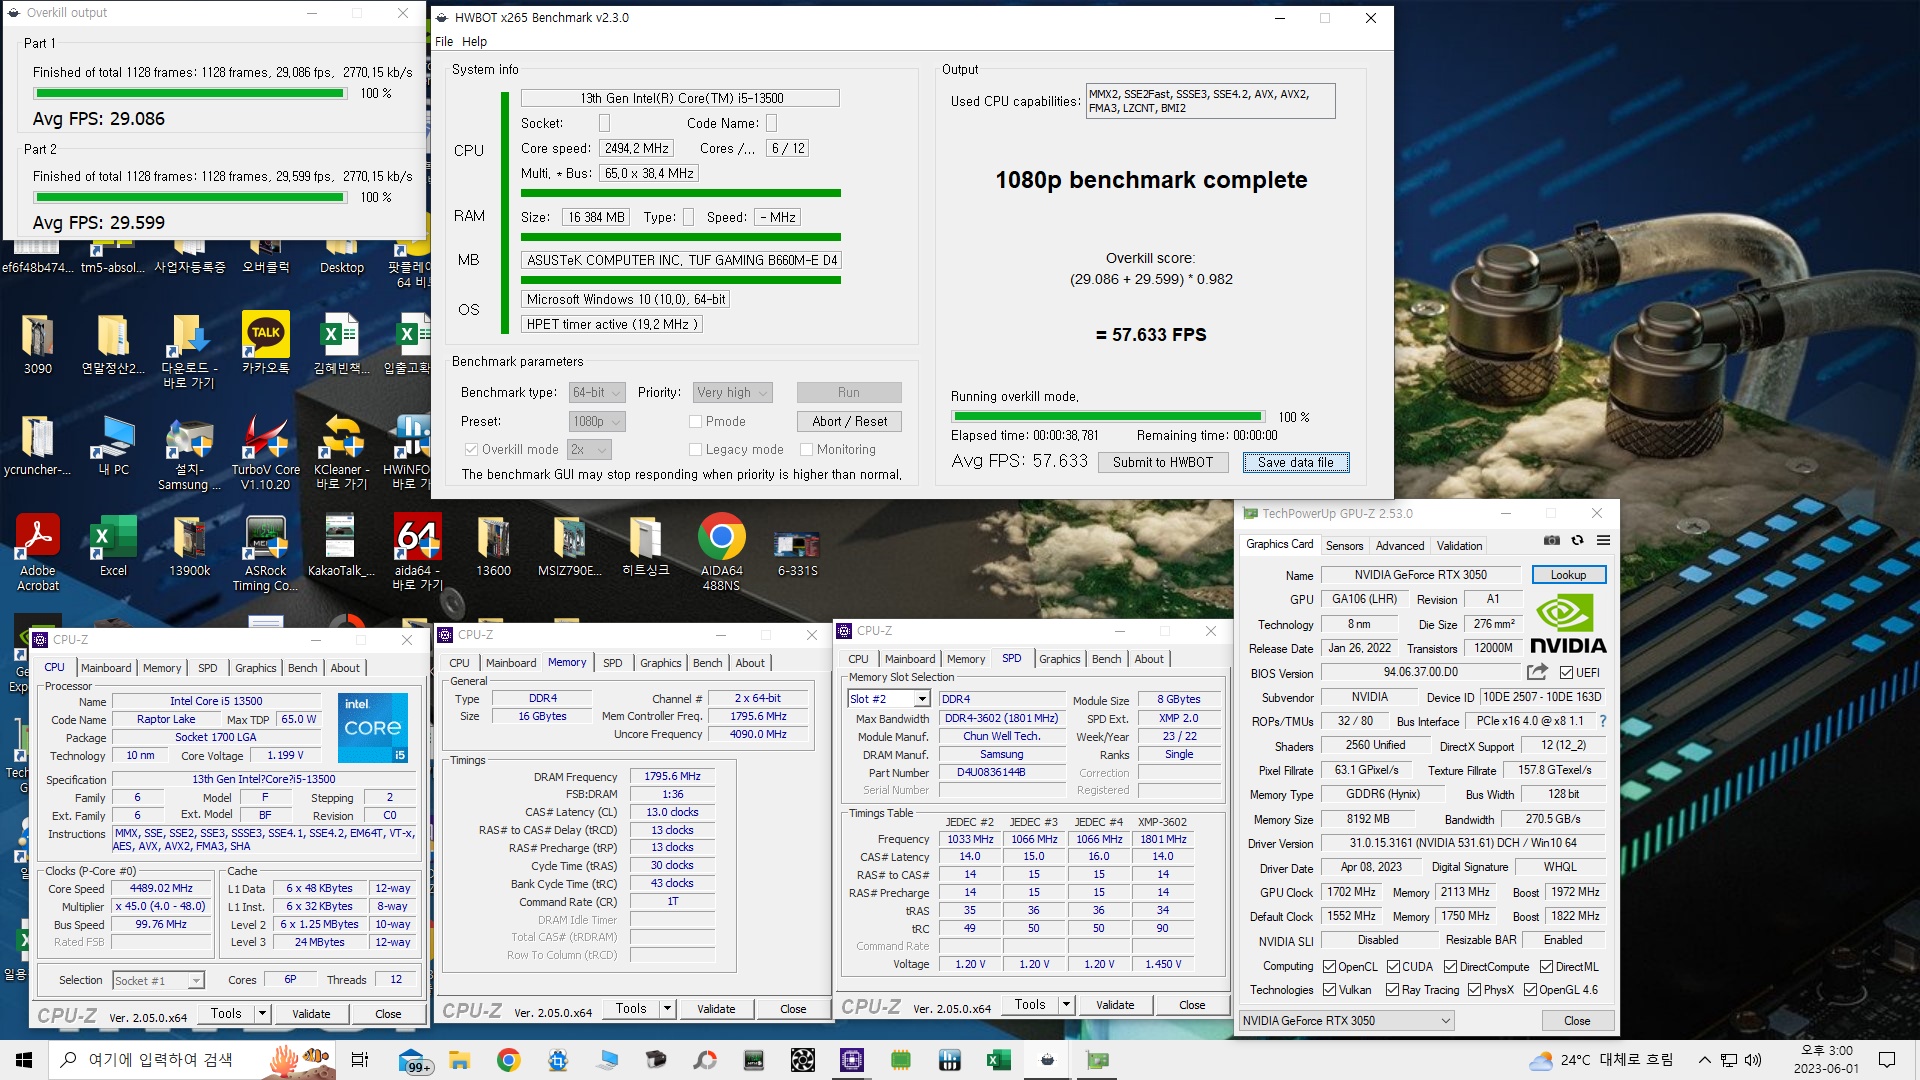Click the Save data file button
This screenshot has height=1080, width=1920.
[x=1296, y=463]
